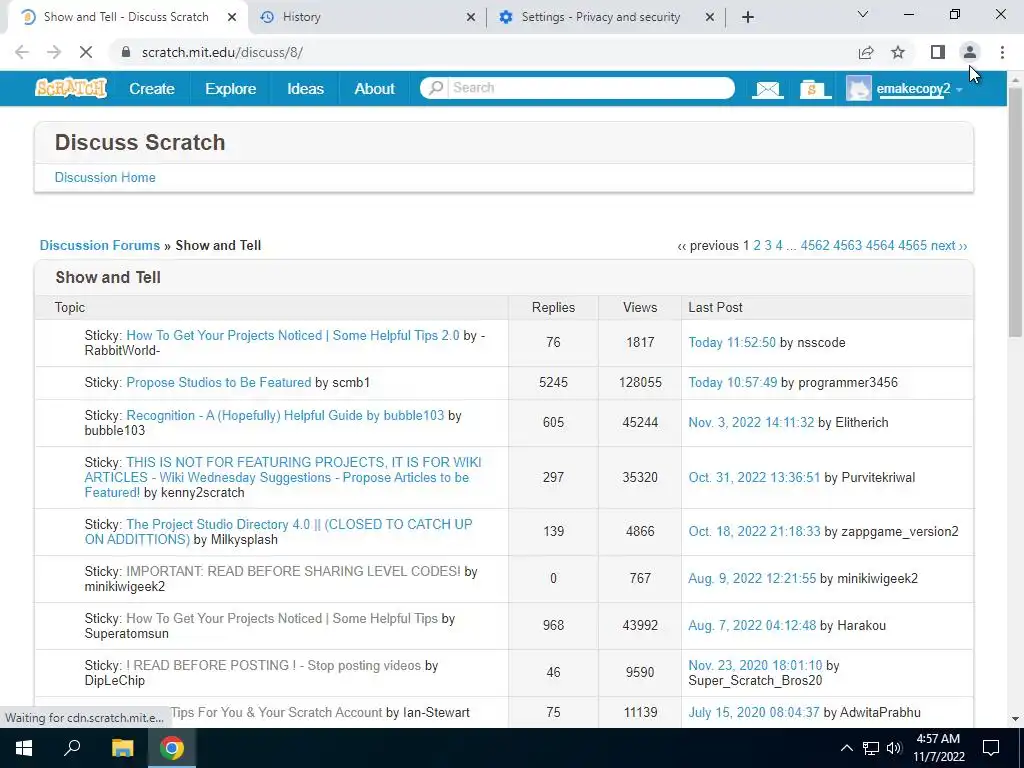The width and height of the screenshot is (1024, 768).
Task: Click Chrome icon in taskbar
Action: coord(172,748)
